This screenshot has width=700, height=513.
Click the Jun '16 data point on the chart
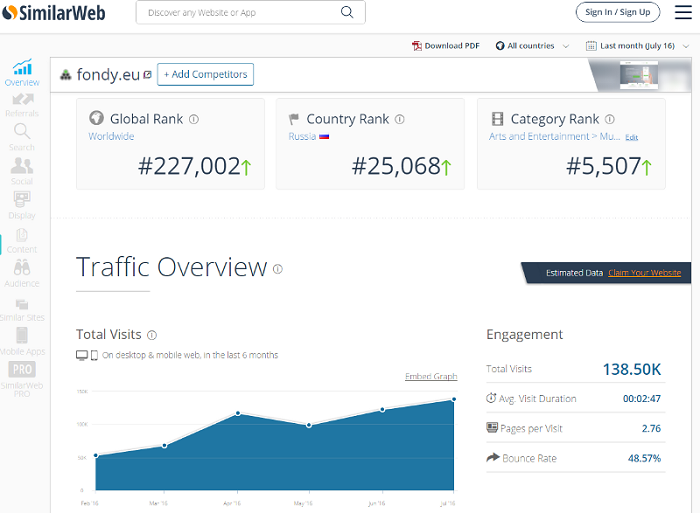click(383, 409)
